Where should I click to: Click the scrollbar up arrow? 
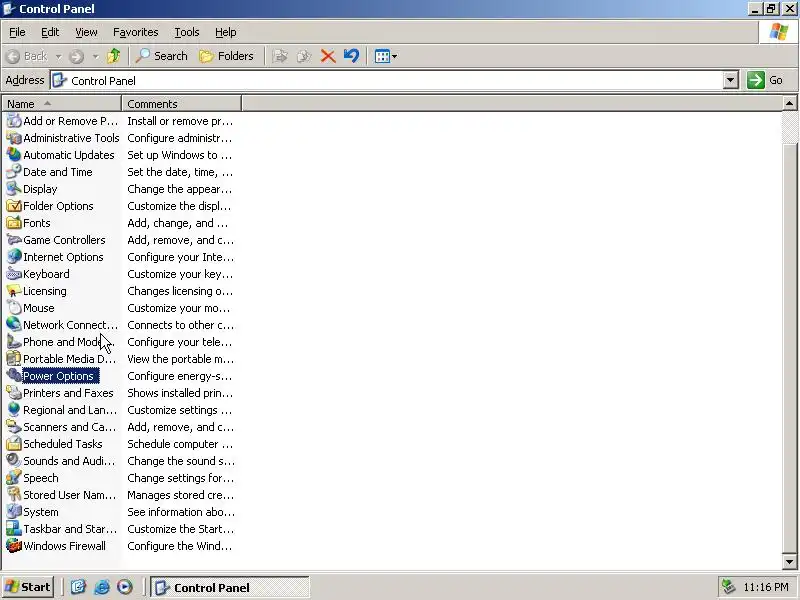[789, 104]
